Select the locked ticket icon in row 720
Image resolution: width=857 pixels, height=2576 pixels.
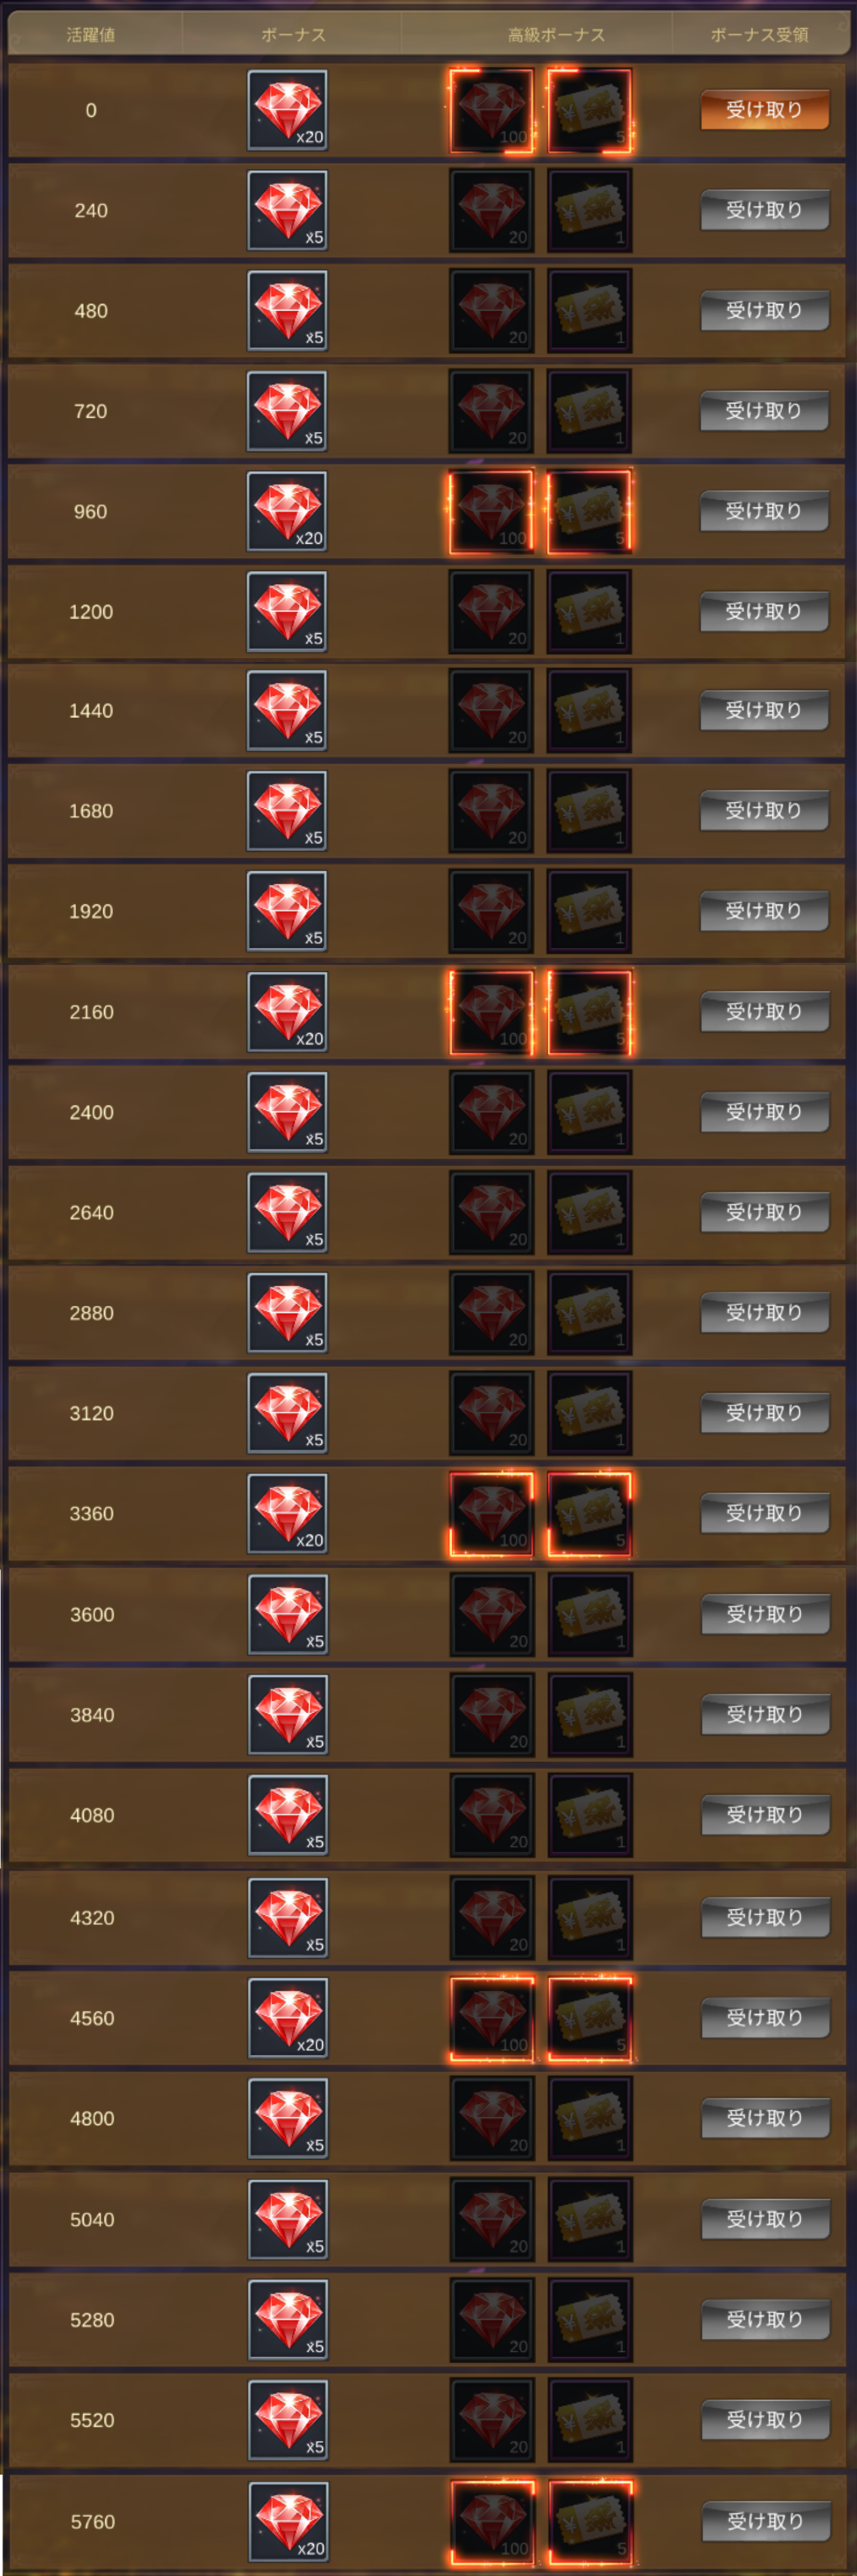[x=590, y=411]
